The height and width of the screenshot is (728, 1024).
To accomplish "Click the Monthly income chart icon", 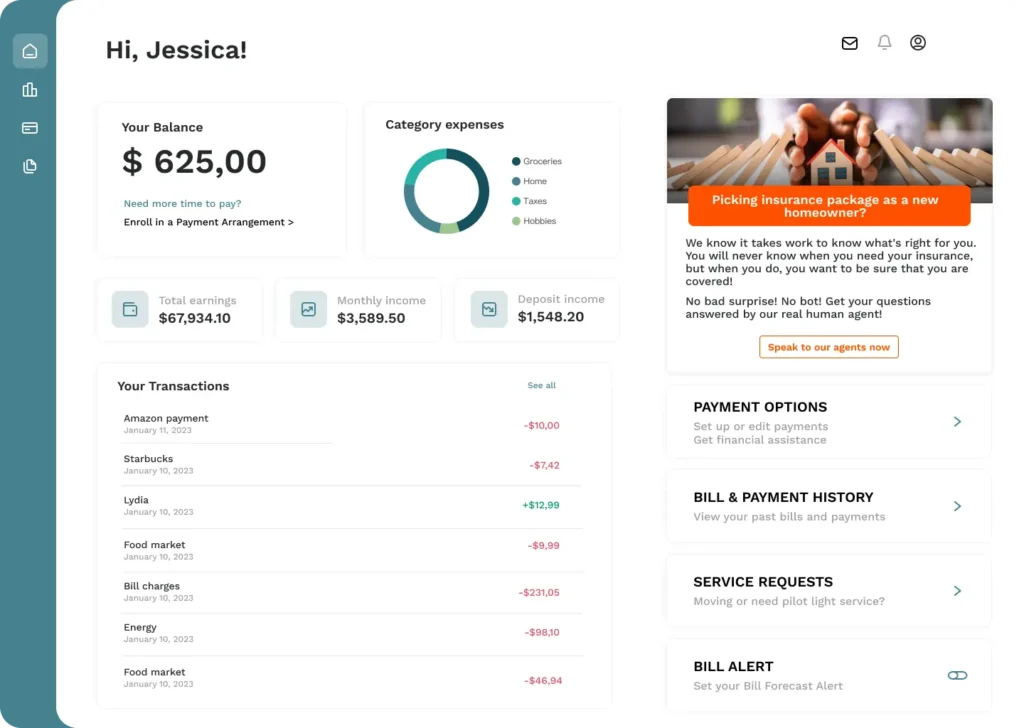I will [308, 309].
